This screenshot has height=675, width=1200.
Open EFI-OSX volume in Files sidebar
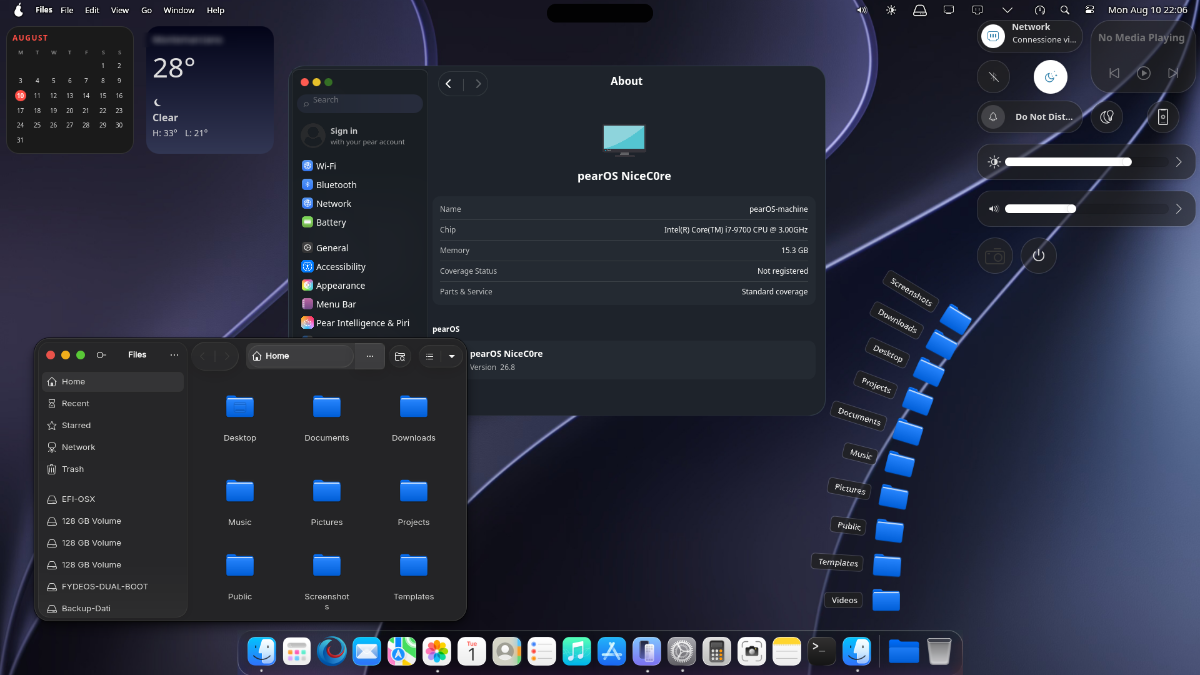point(113,499)
